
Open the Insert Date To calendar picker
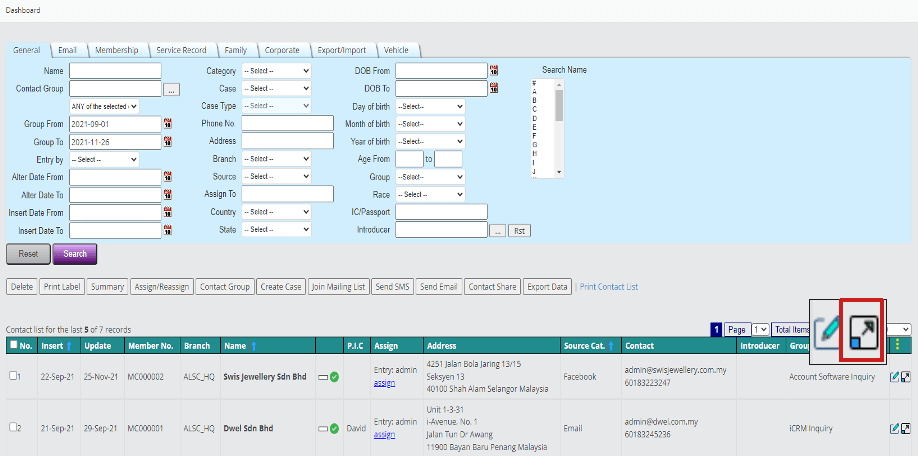(x=168, y=230)
